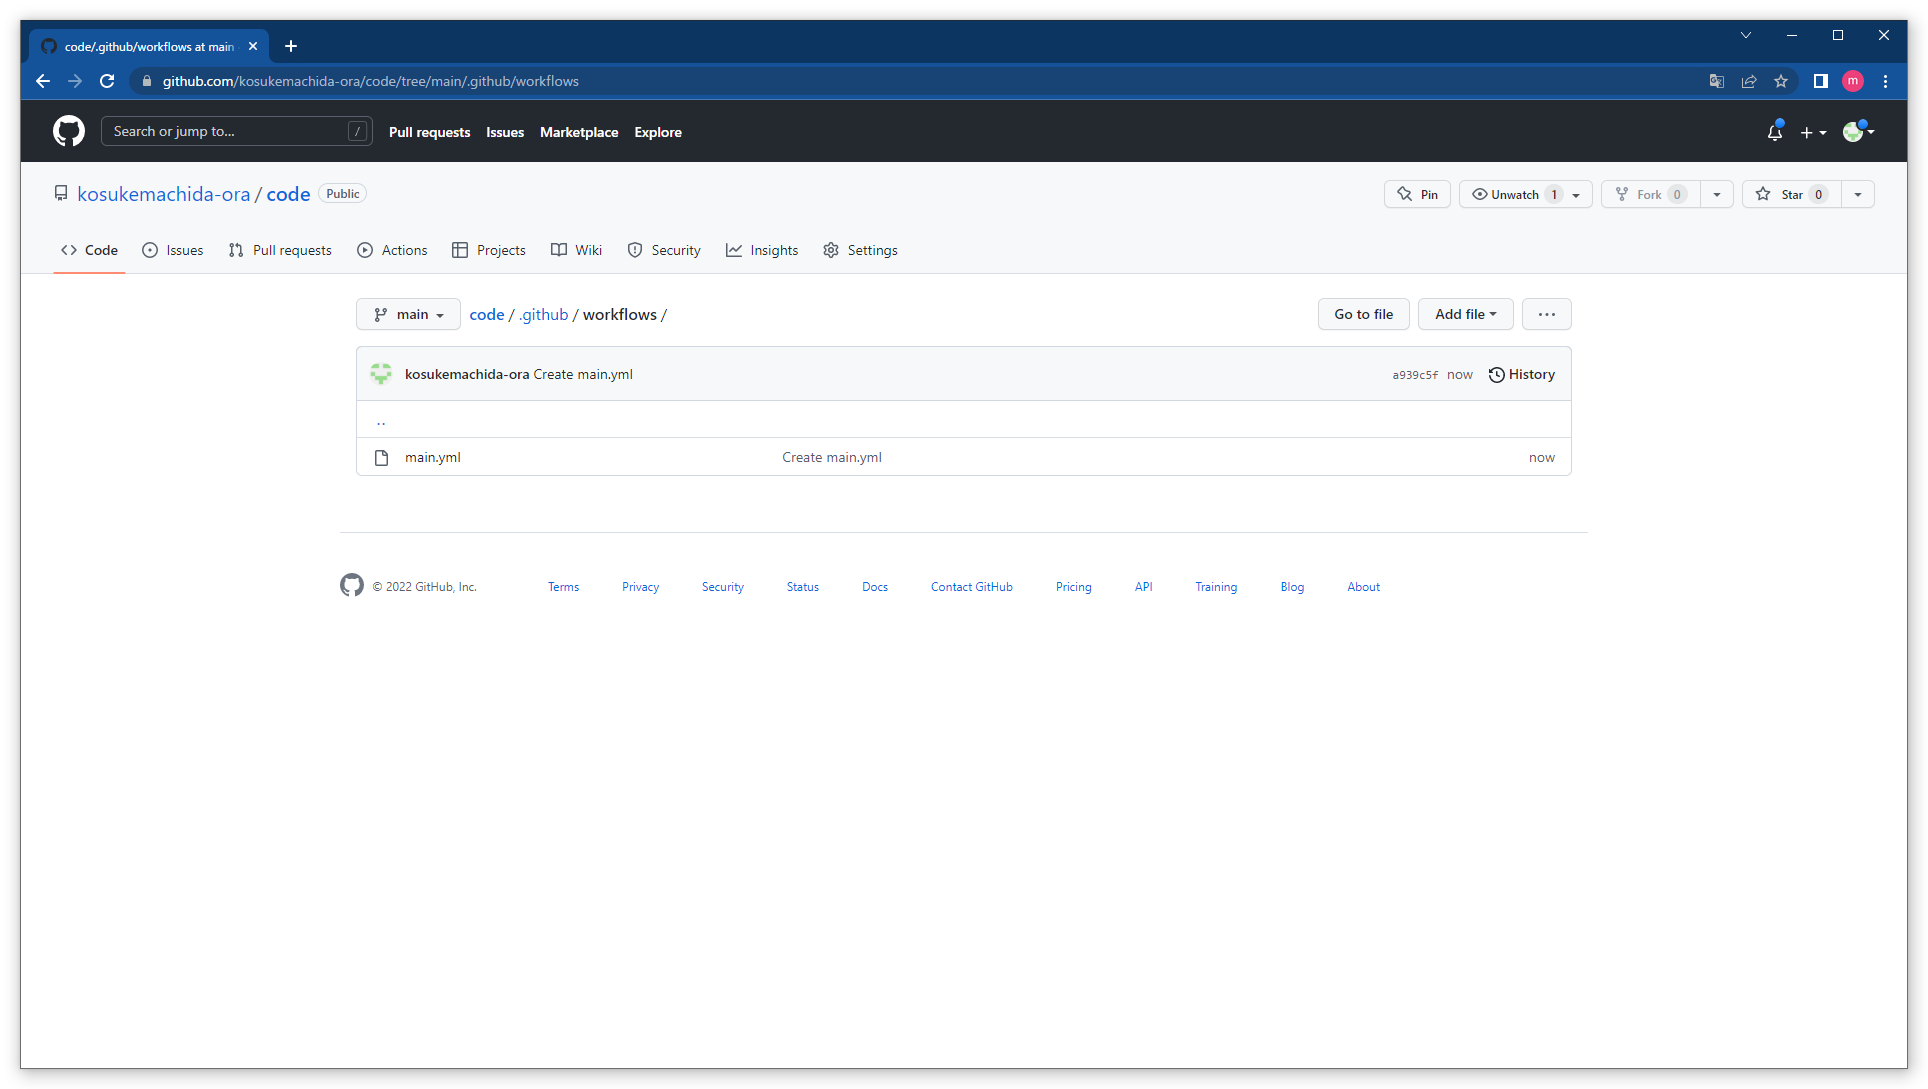Screen dimensions: 1928x1089
Task: Switch to the Actions tab
Action: (392, 250)
